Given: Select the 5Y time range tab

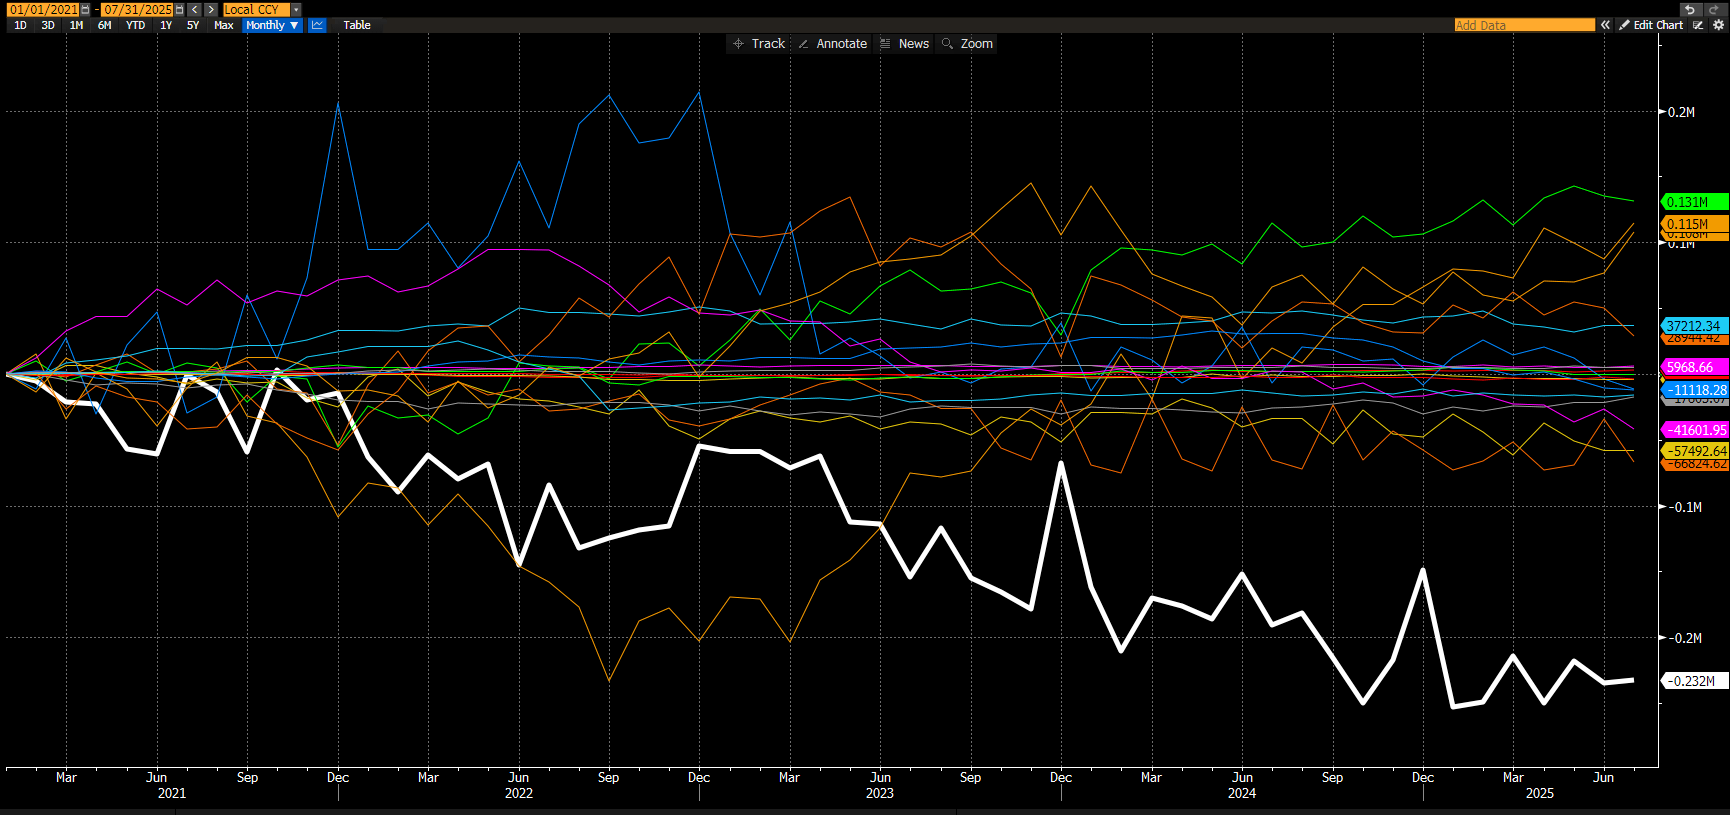Looking at the screenshot, I should tap(193, 25).
